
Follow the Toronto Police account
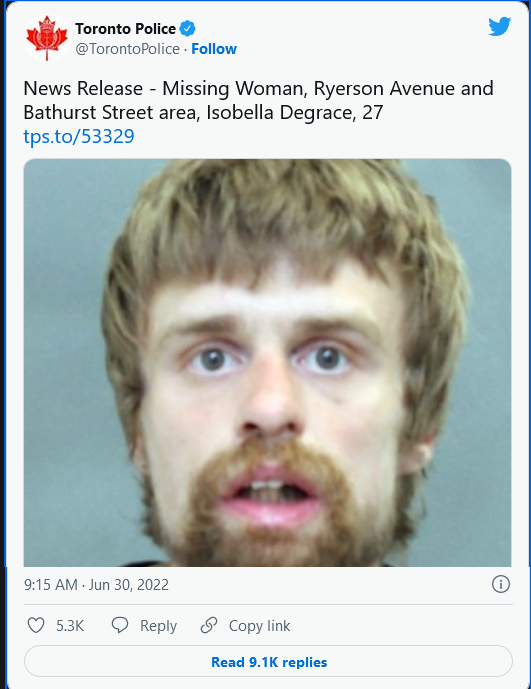click(x=214, y=49)
